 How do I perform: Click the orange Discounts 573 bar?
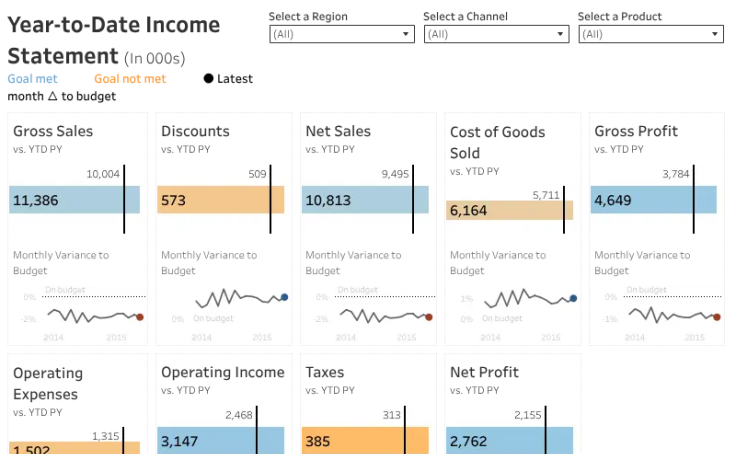pyautogui.click(x=221, y=200)
